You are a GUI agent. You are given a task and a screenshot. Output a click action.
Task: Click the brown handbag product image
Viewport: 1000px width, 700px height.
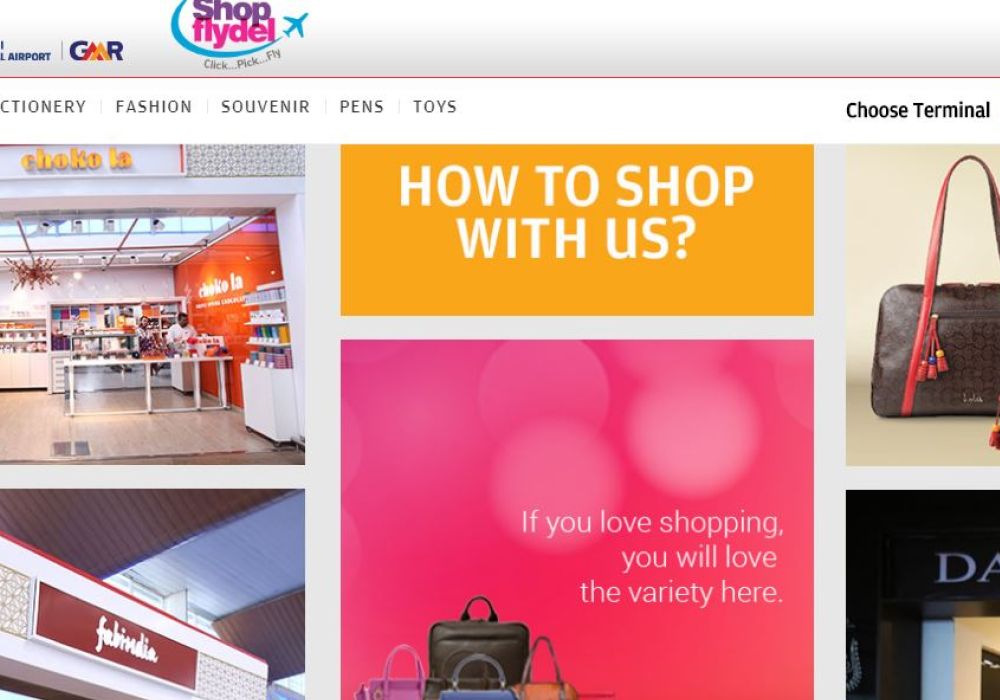(x=923, y=305)
